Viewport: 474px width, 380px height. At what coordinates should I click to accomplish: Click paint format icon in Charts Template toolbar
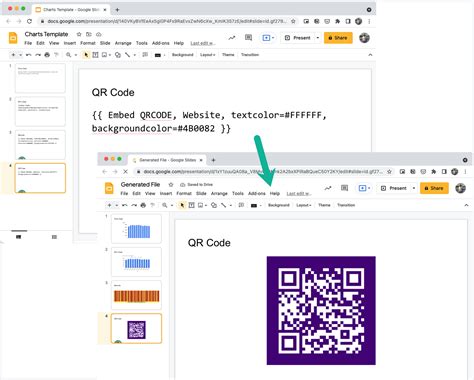tap(56, 55)
